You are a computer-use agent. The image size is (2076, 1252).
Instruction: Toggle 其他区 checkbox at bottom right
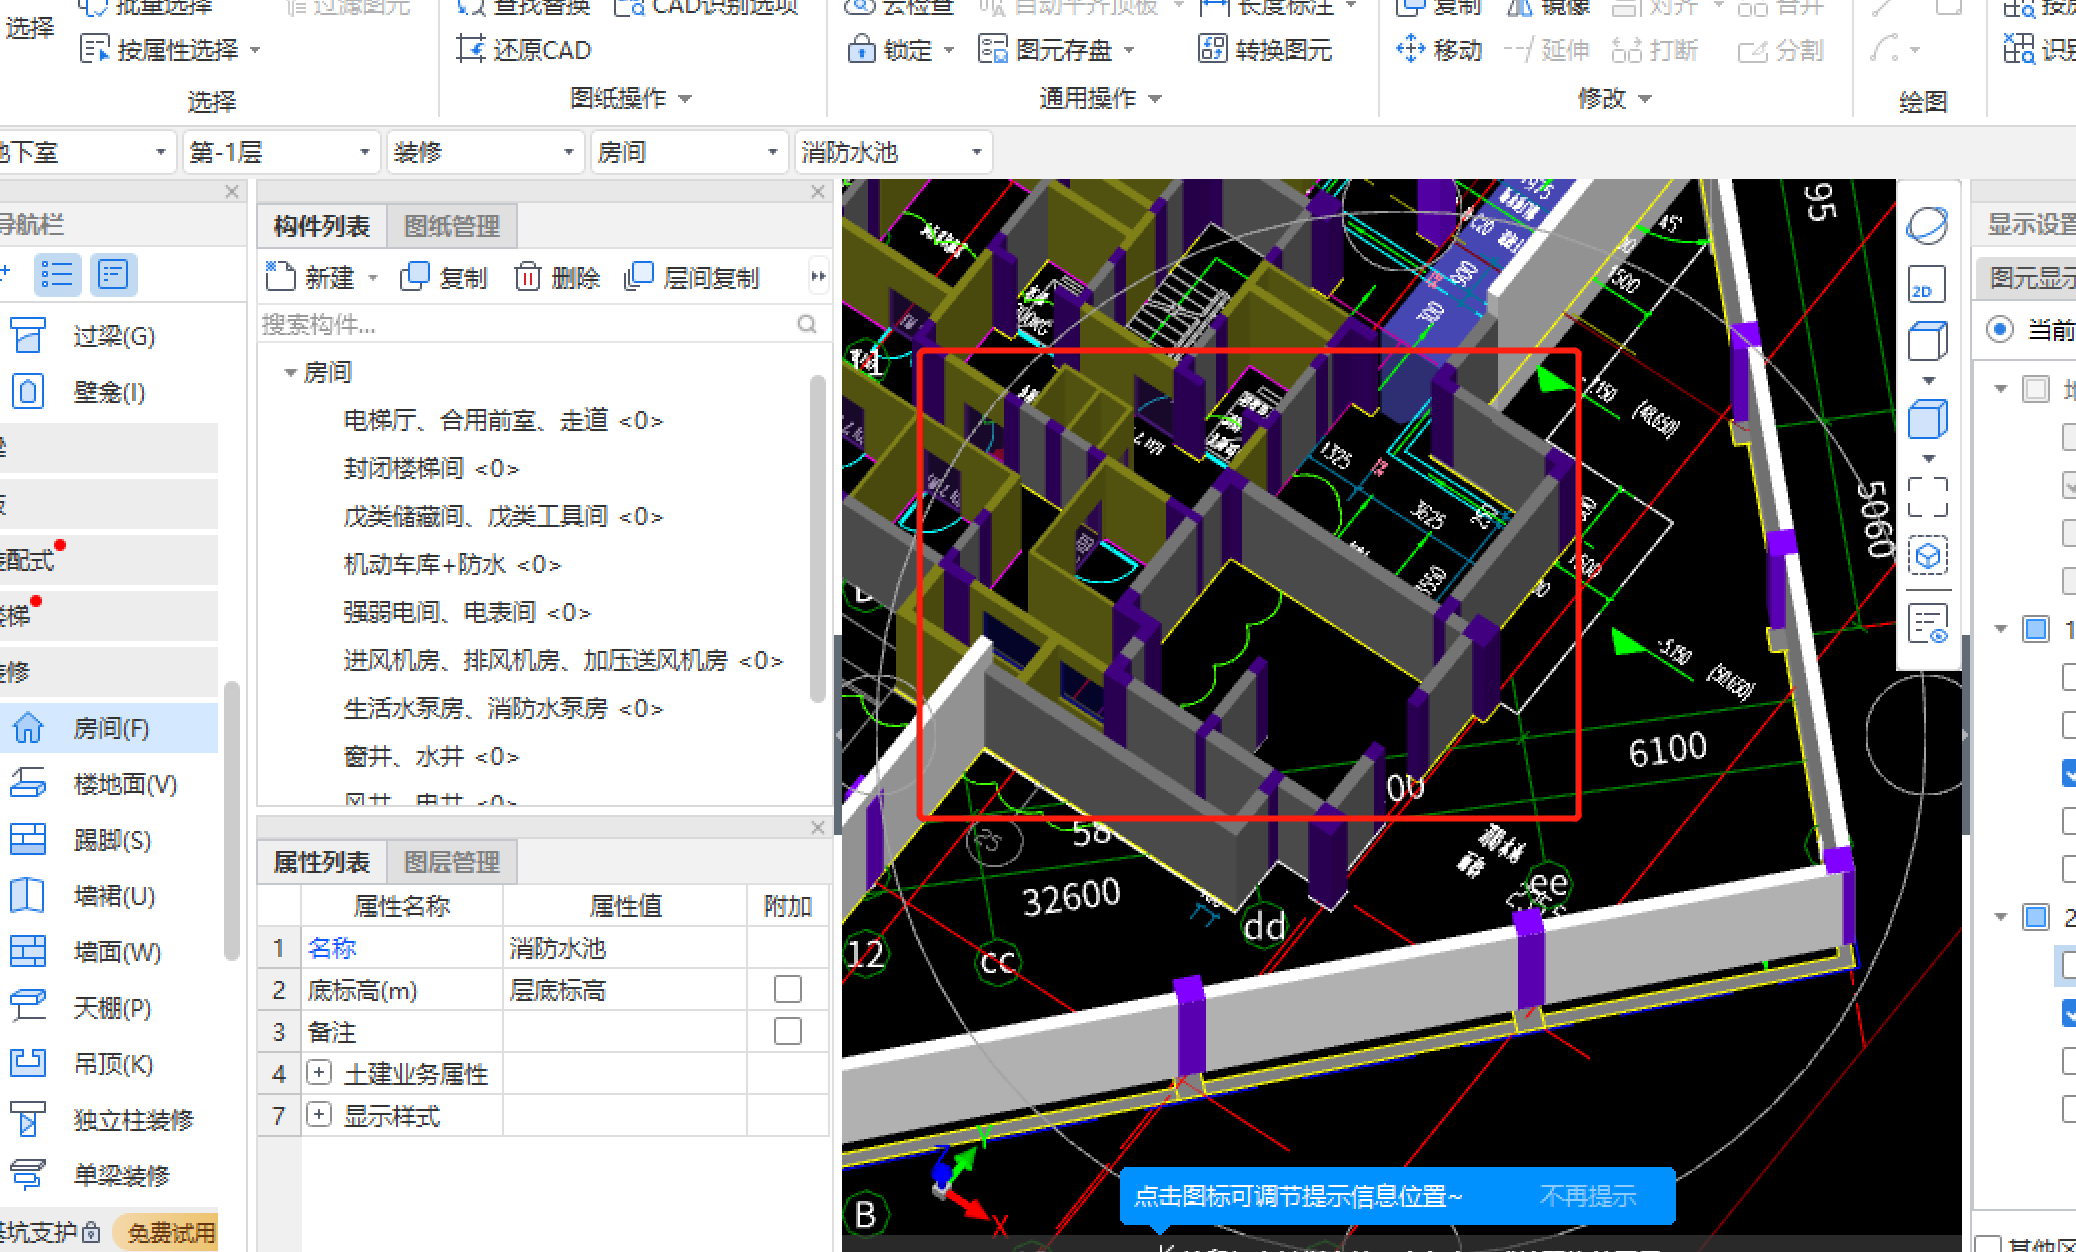point(1989,1246)
